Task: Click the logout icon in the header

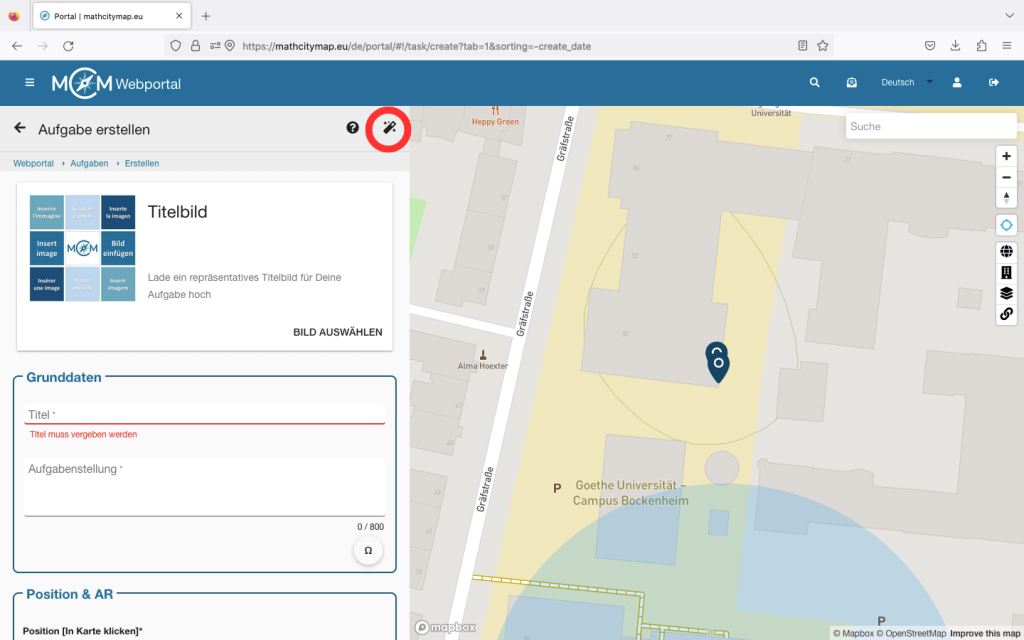Action: [x=993, y=83]
